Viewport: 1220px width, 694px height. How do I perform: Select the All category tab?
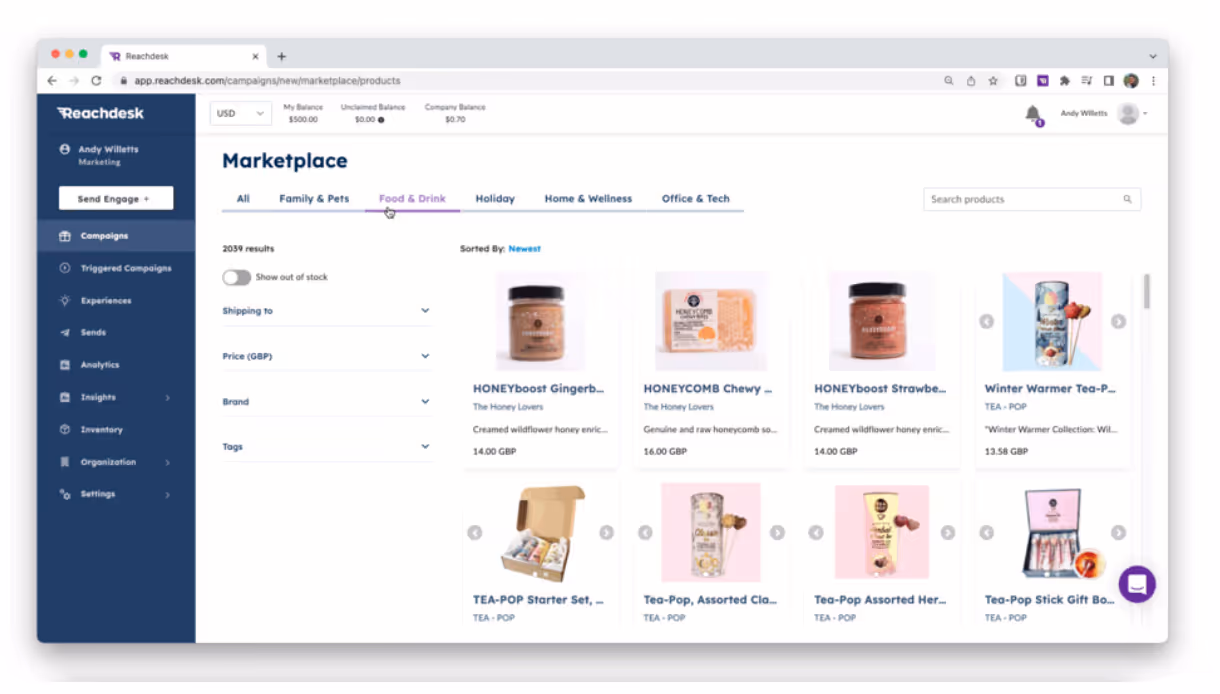243,199
